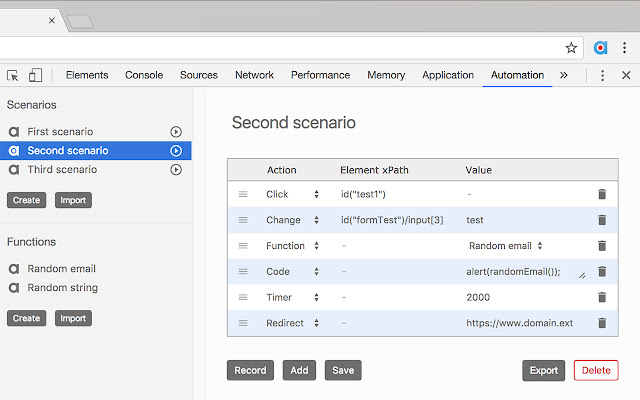Viewport: 640px width, 400px height.
Task: Open the Network tab
Action: click(254, 75)
